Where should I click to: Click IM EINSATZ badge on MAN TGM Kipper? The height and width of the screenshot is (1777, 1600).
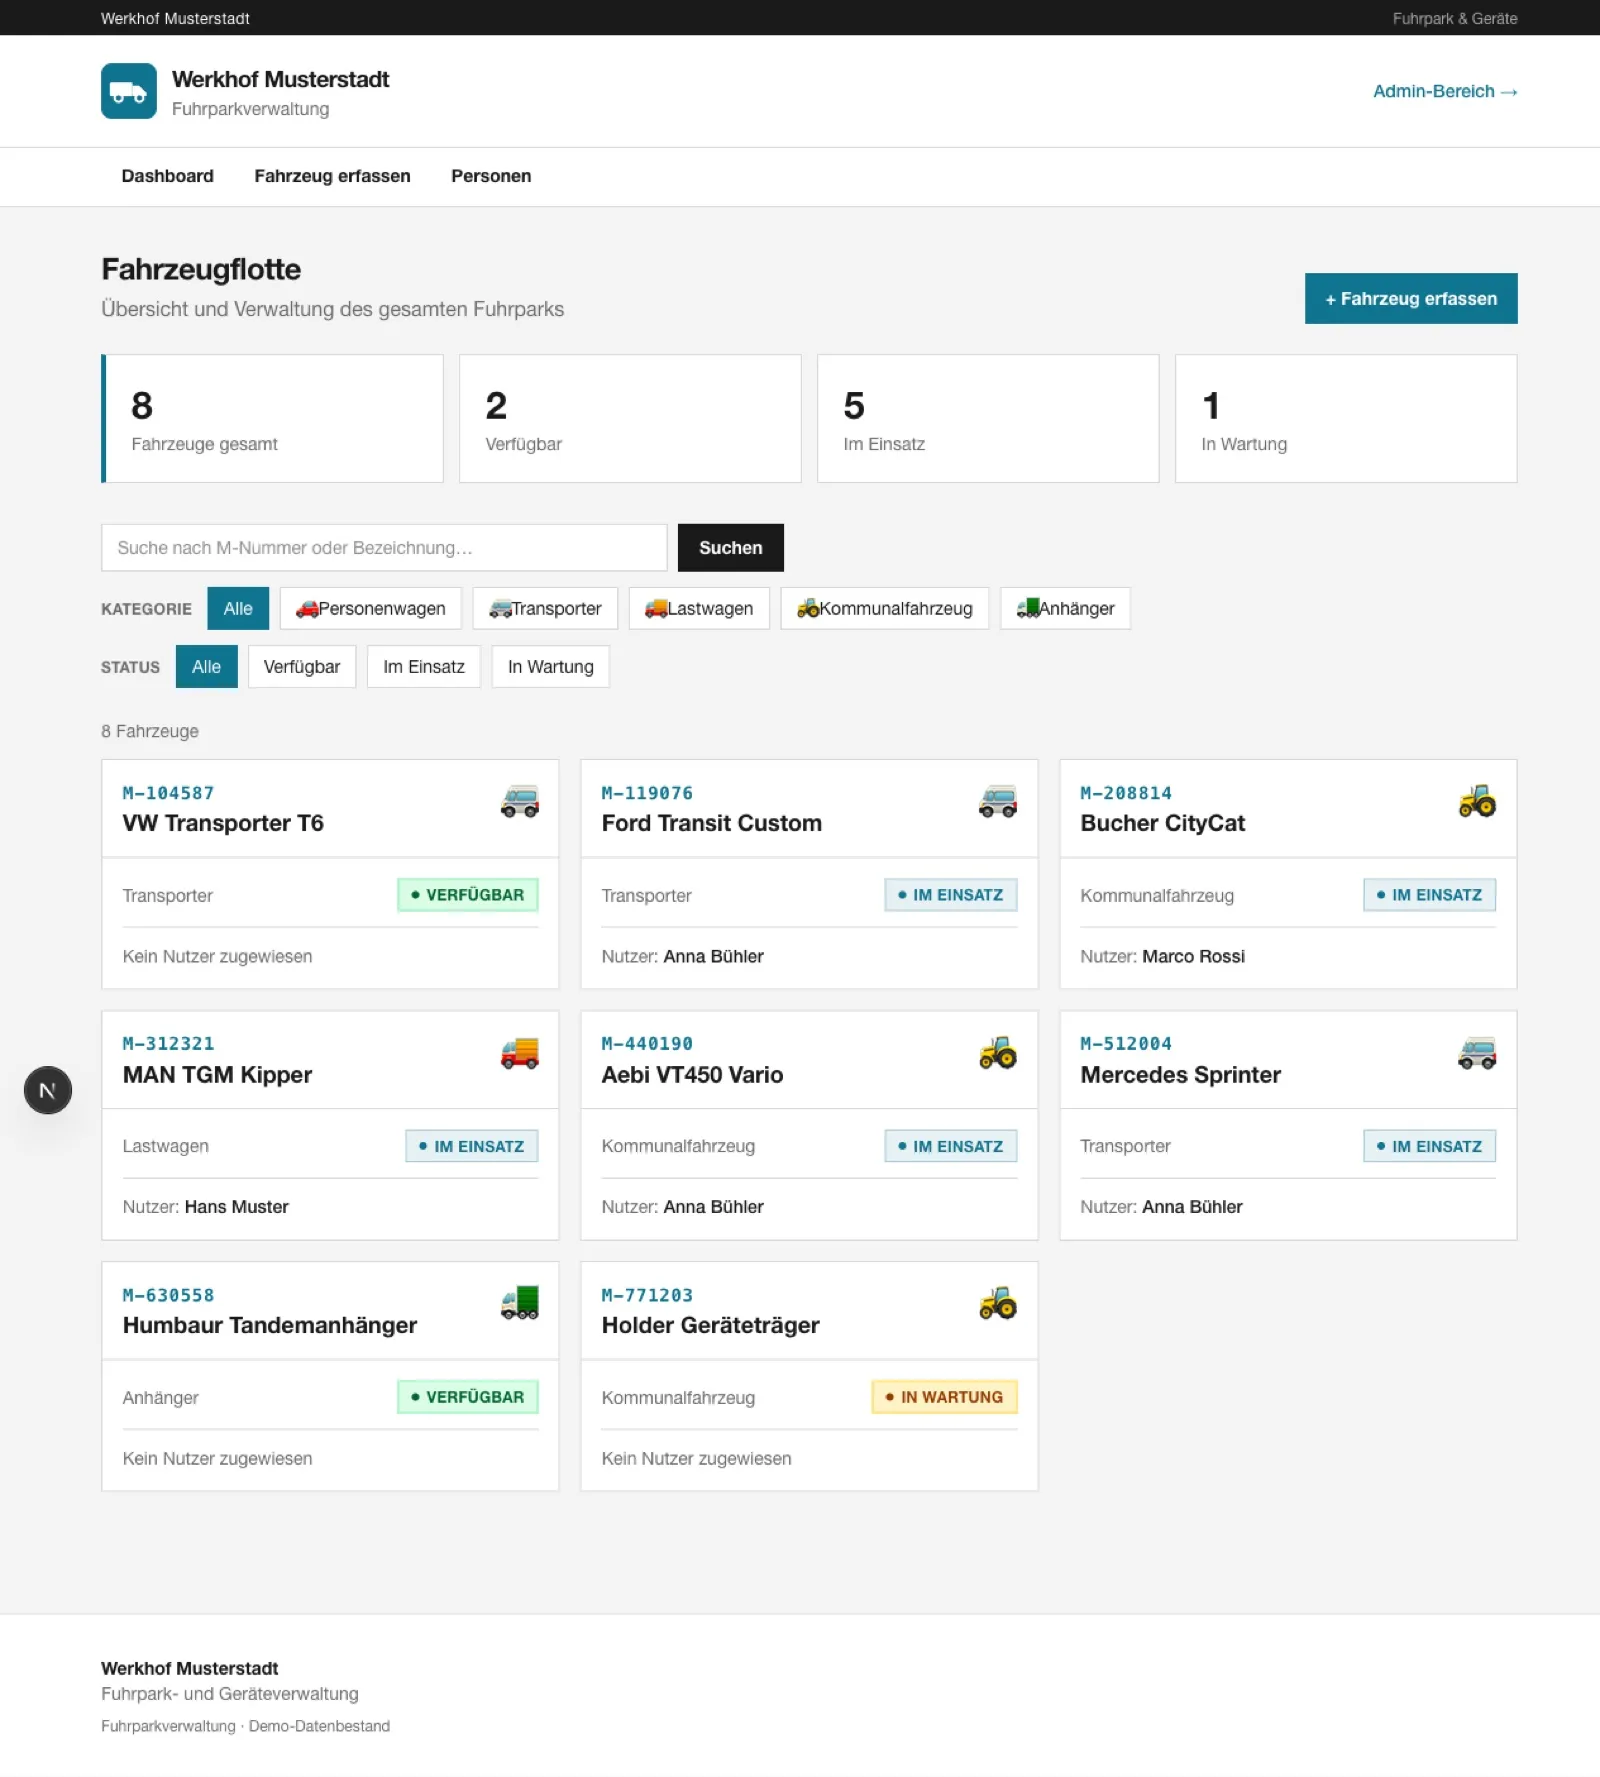pyautogui.click(x=472, y=1146)
